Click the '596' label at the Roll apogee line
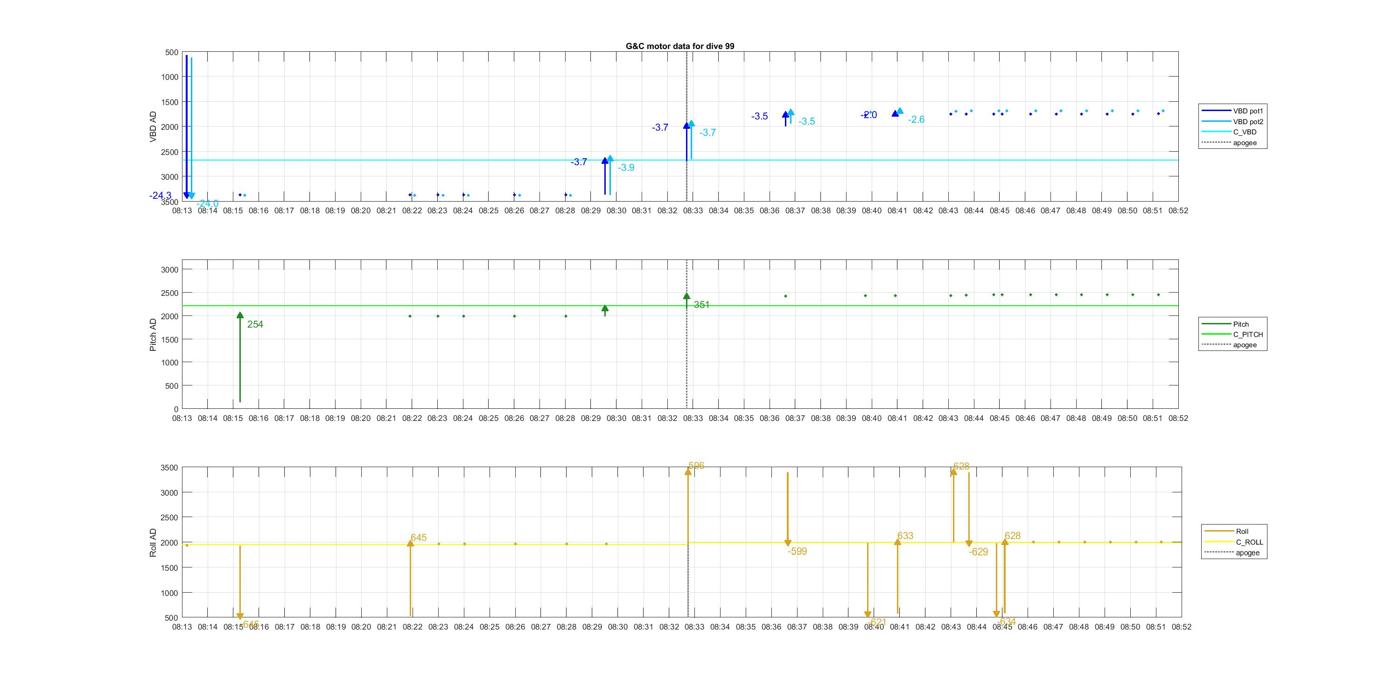Image resolution: width=1400 pixels, height=693 pixels. coord(696,467)
